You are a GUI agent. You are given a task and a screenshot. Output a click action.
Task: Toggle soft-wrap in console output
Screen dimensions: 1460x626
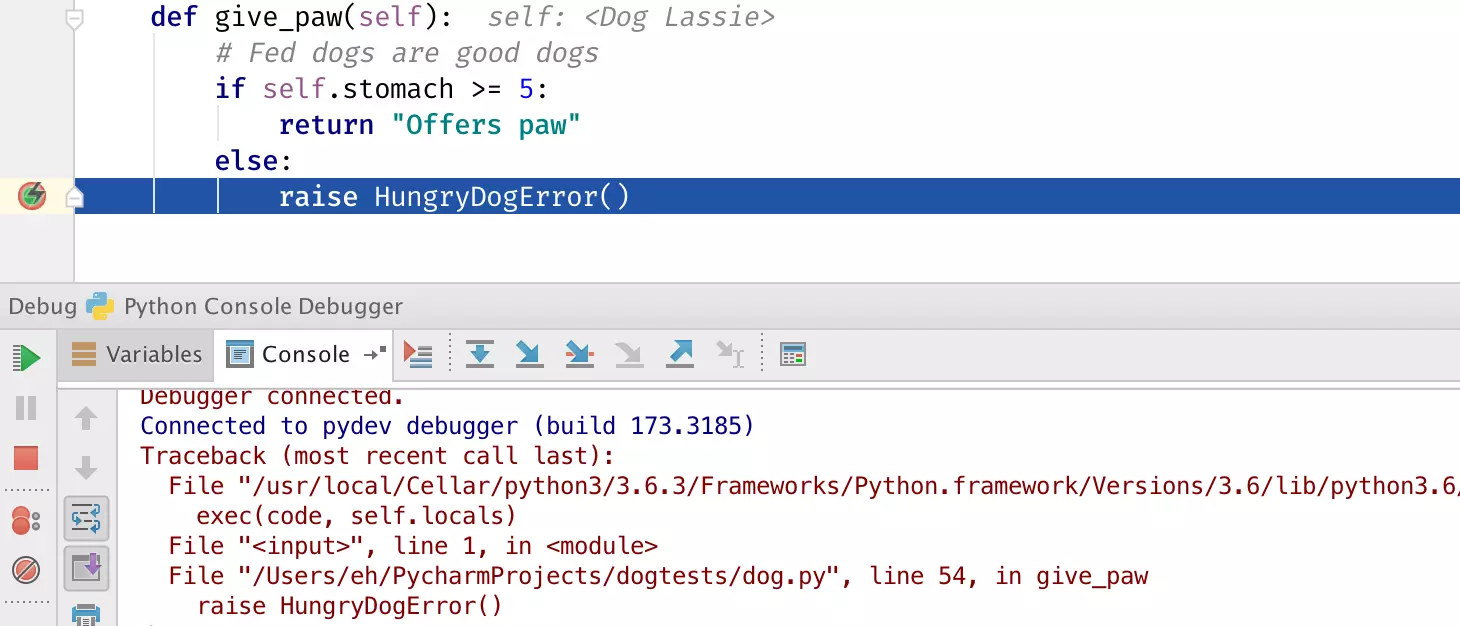click(x=86, y=519)
